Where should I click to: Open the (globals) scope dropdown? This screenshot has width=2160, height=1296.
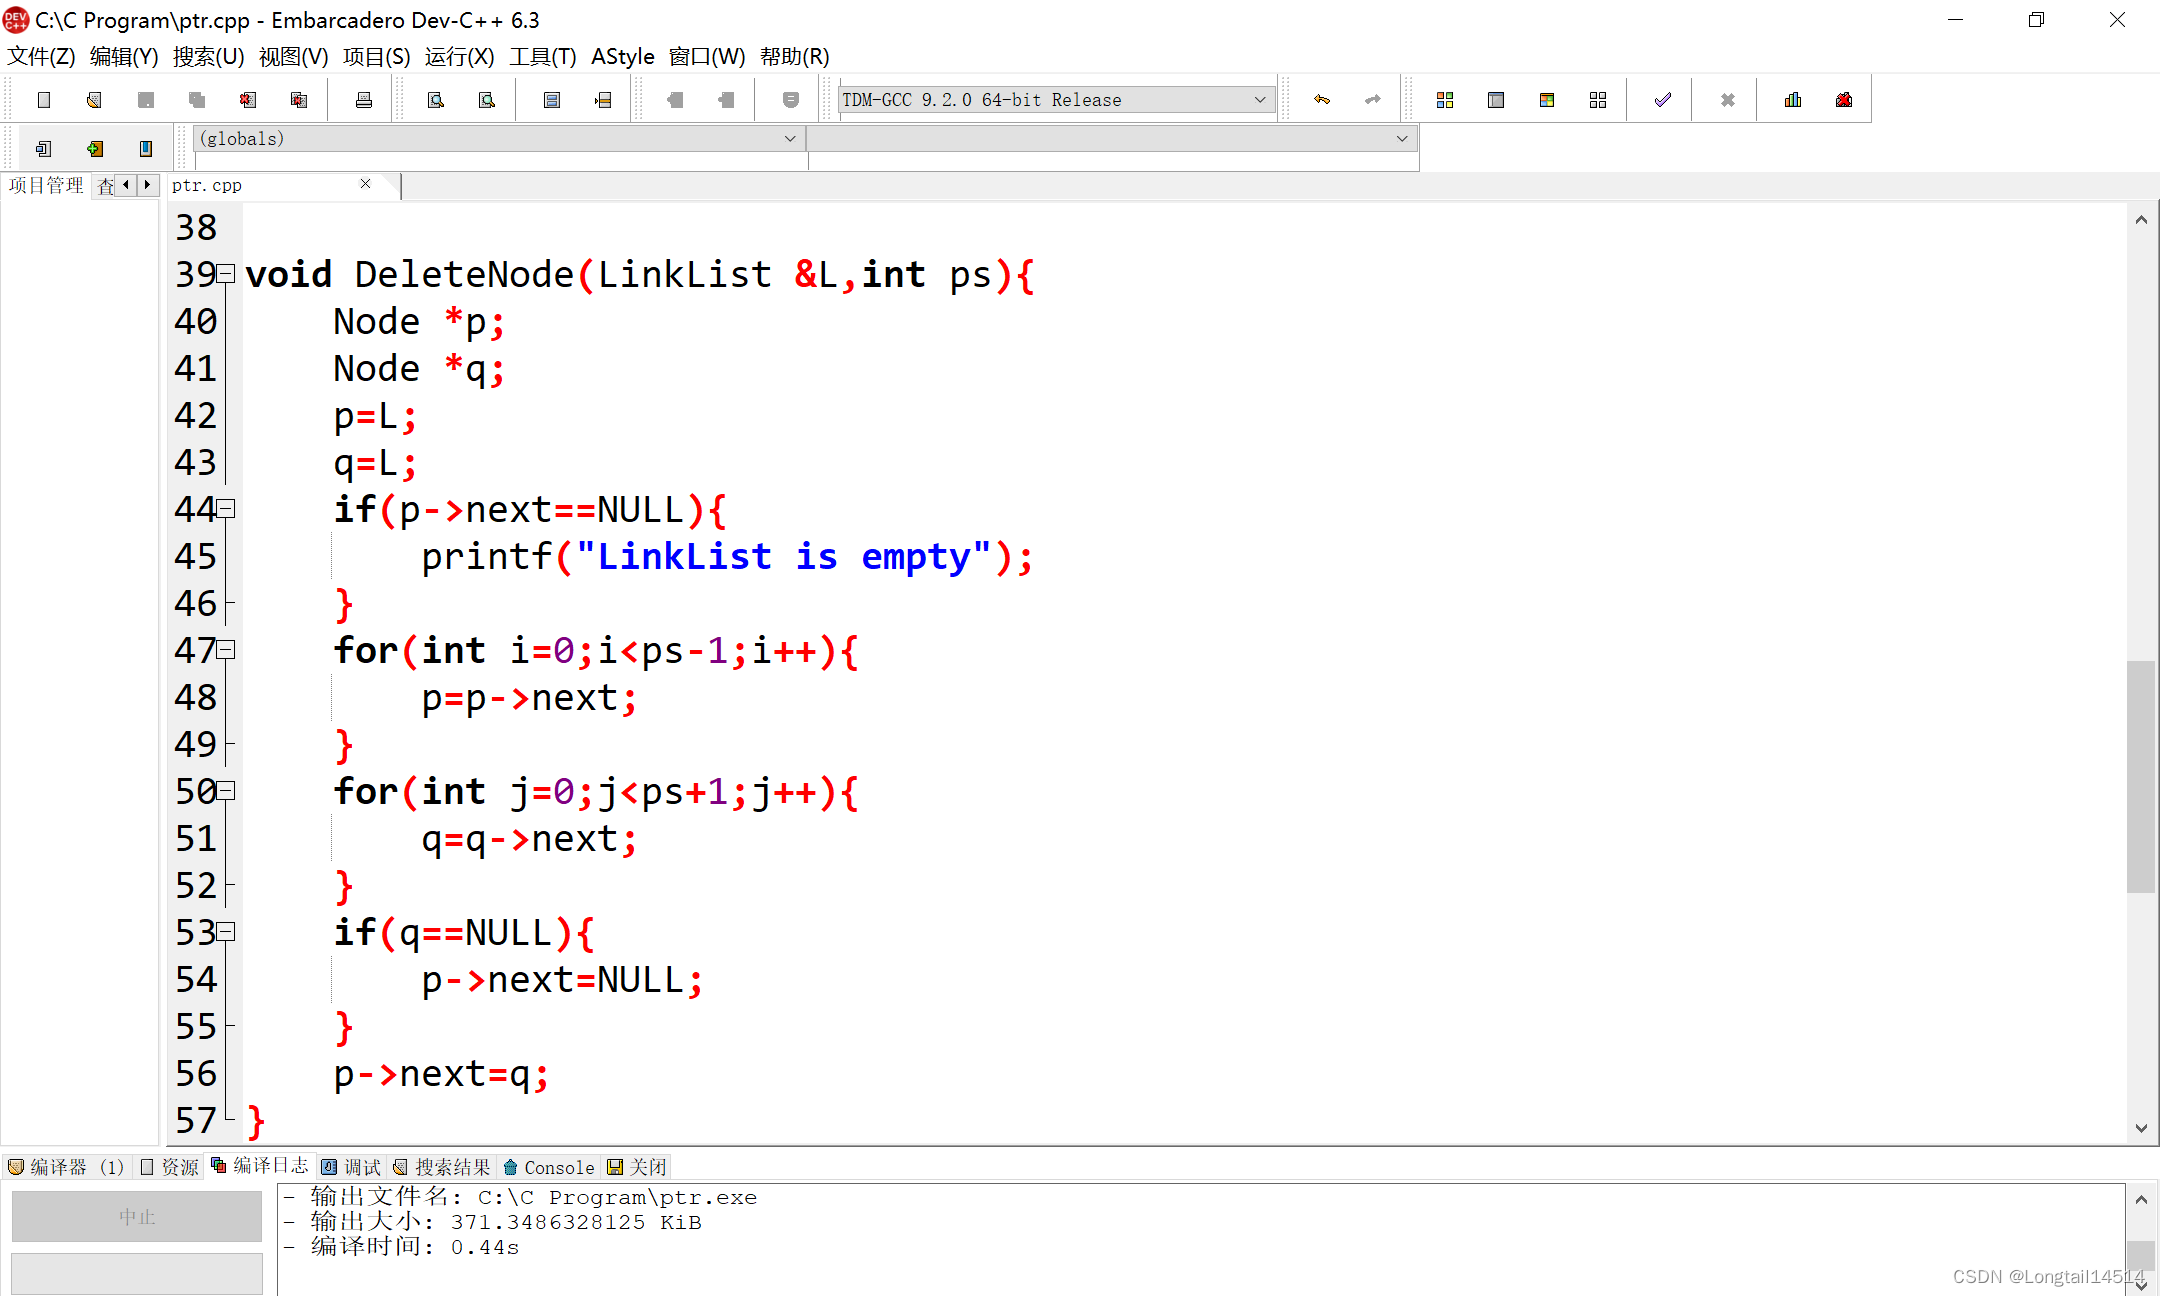pos(790,139)
